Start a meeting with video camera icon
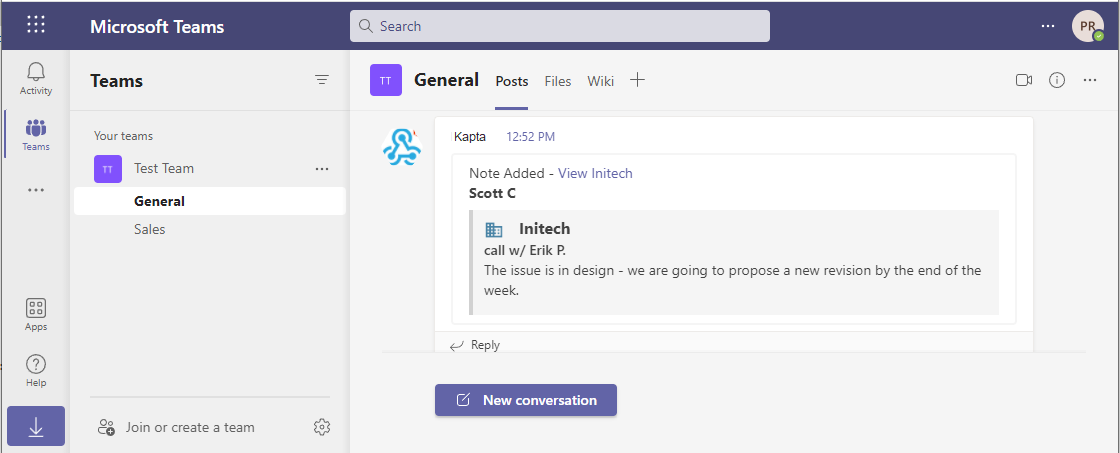Screen dimensions: 1120x453 tap(1024, 80)
